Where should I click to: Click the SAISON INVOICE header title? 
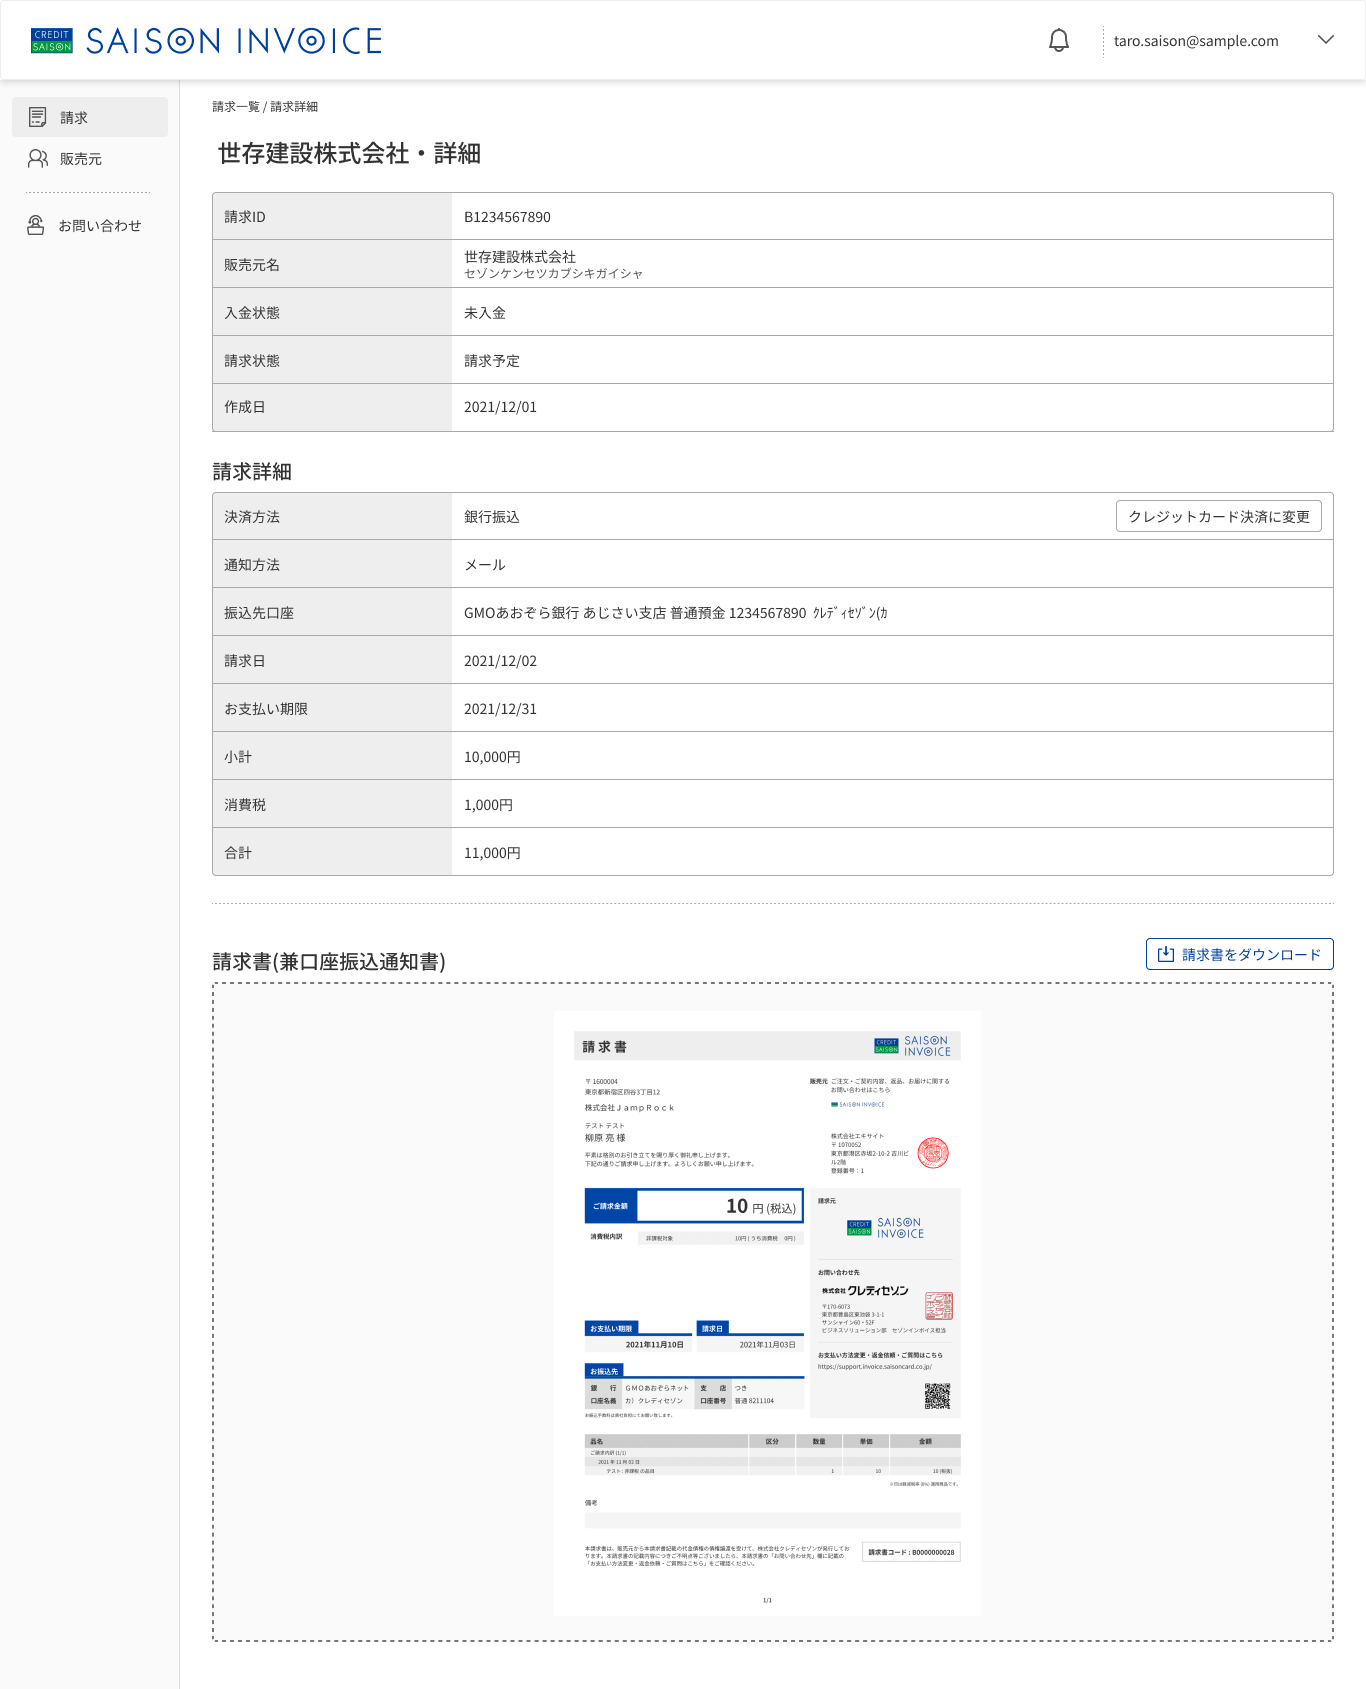pos(234,41)
